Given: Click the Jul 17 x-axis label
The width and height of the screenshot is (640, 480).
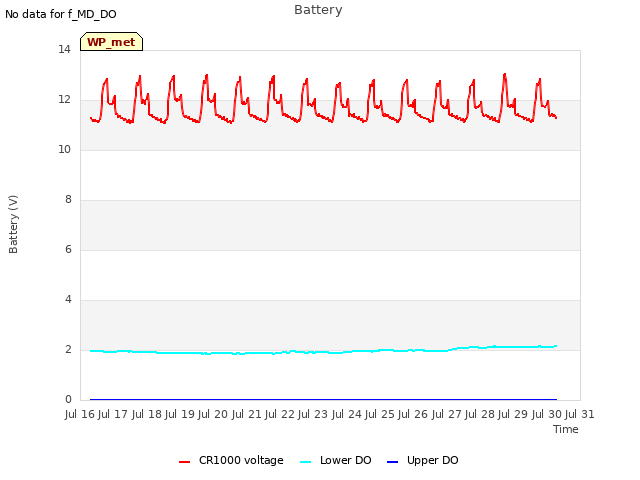Looking at the screenshot, I should [x=113, y=414].
